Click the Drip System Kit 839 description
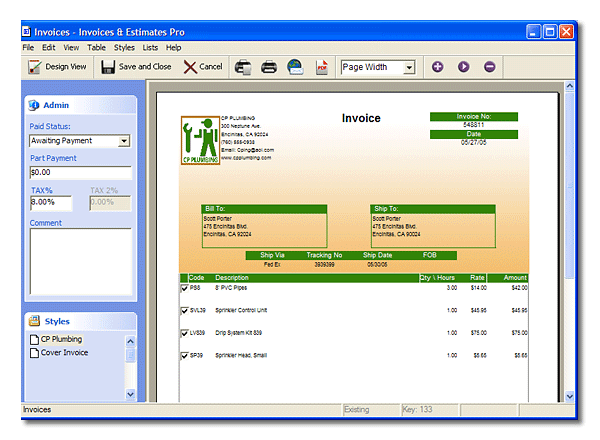 coord(238,333)
